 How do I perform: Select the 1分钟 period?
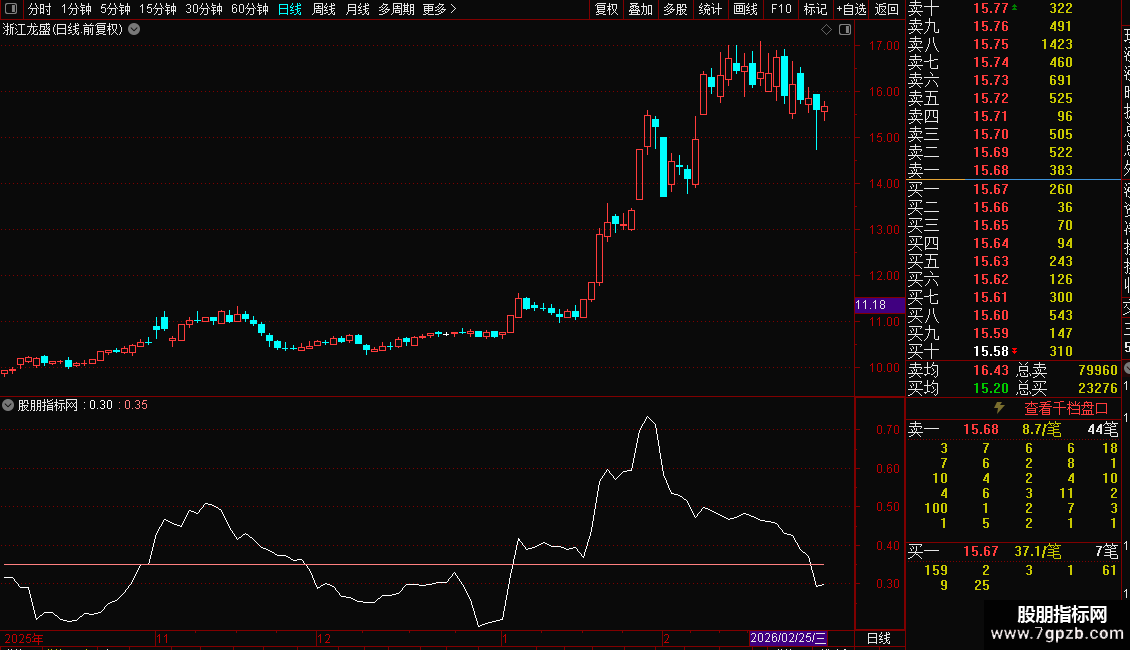click(76, 9)
